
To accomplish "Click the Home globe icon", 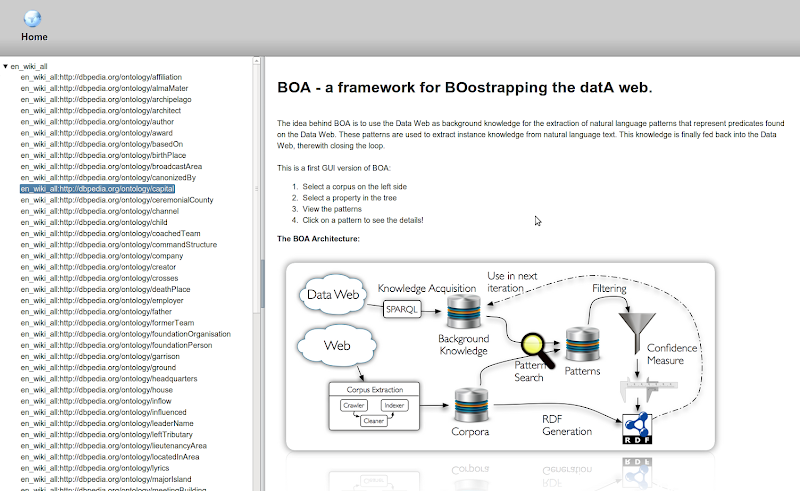I will point(33,19).
